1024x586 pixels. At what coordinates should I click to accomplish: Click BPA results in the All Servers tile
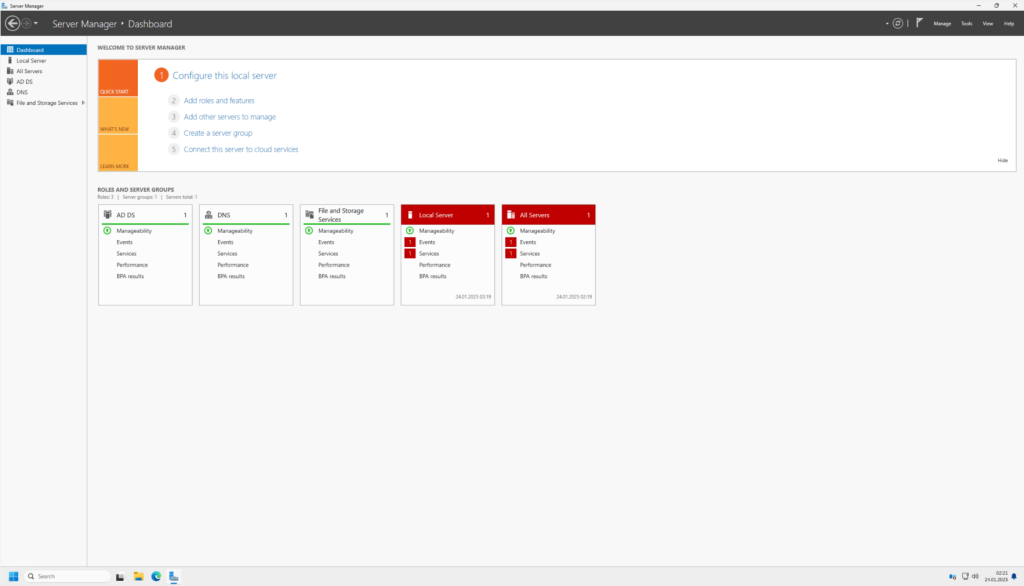pyautogui.click(x=534, y=276)
